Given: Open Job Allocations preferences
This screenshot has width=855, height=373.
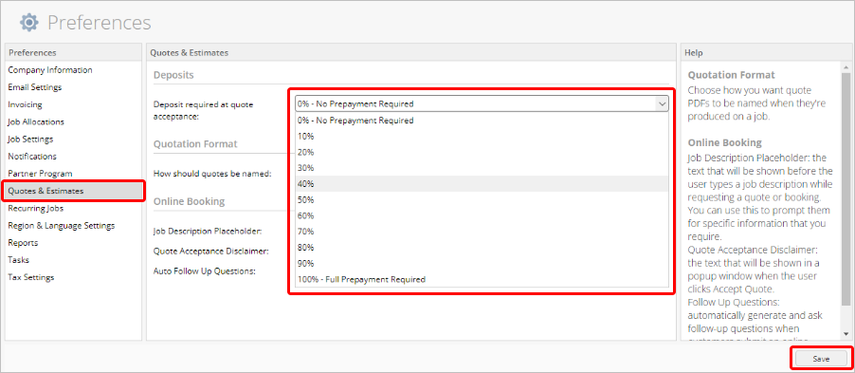Looking at the screenshot, I should pyautogui.click(x=36, y=122).
